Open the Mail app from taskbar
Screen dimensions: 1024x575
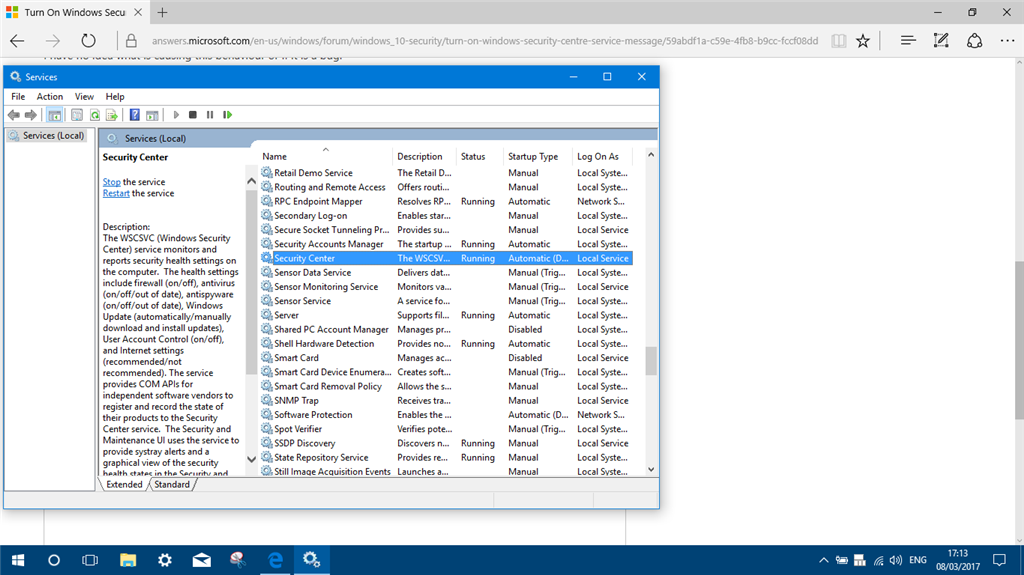[202, 560]
